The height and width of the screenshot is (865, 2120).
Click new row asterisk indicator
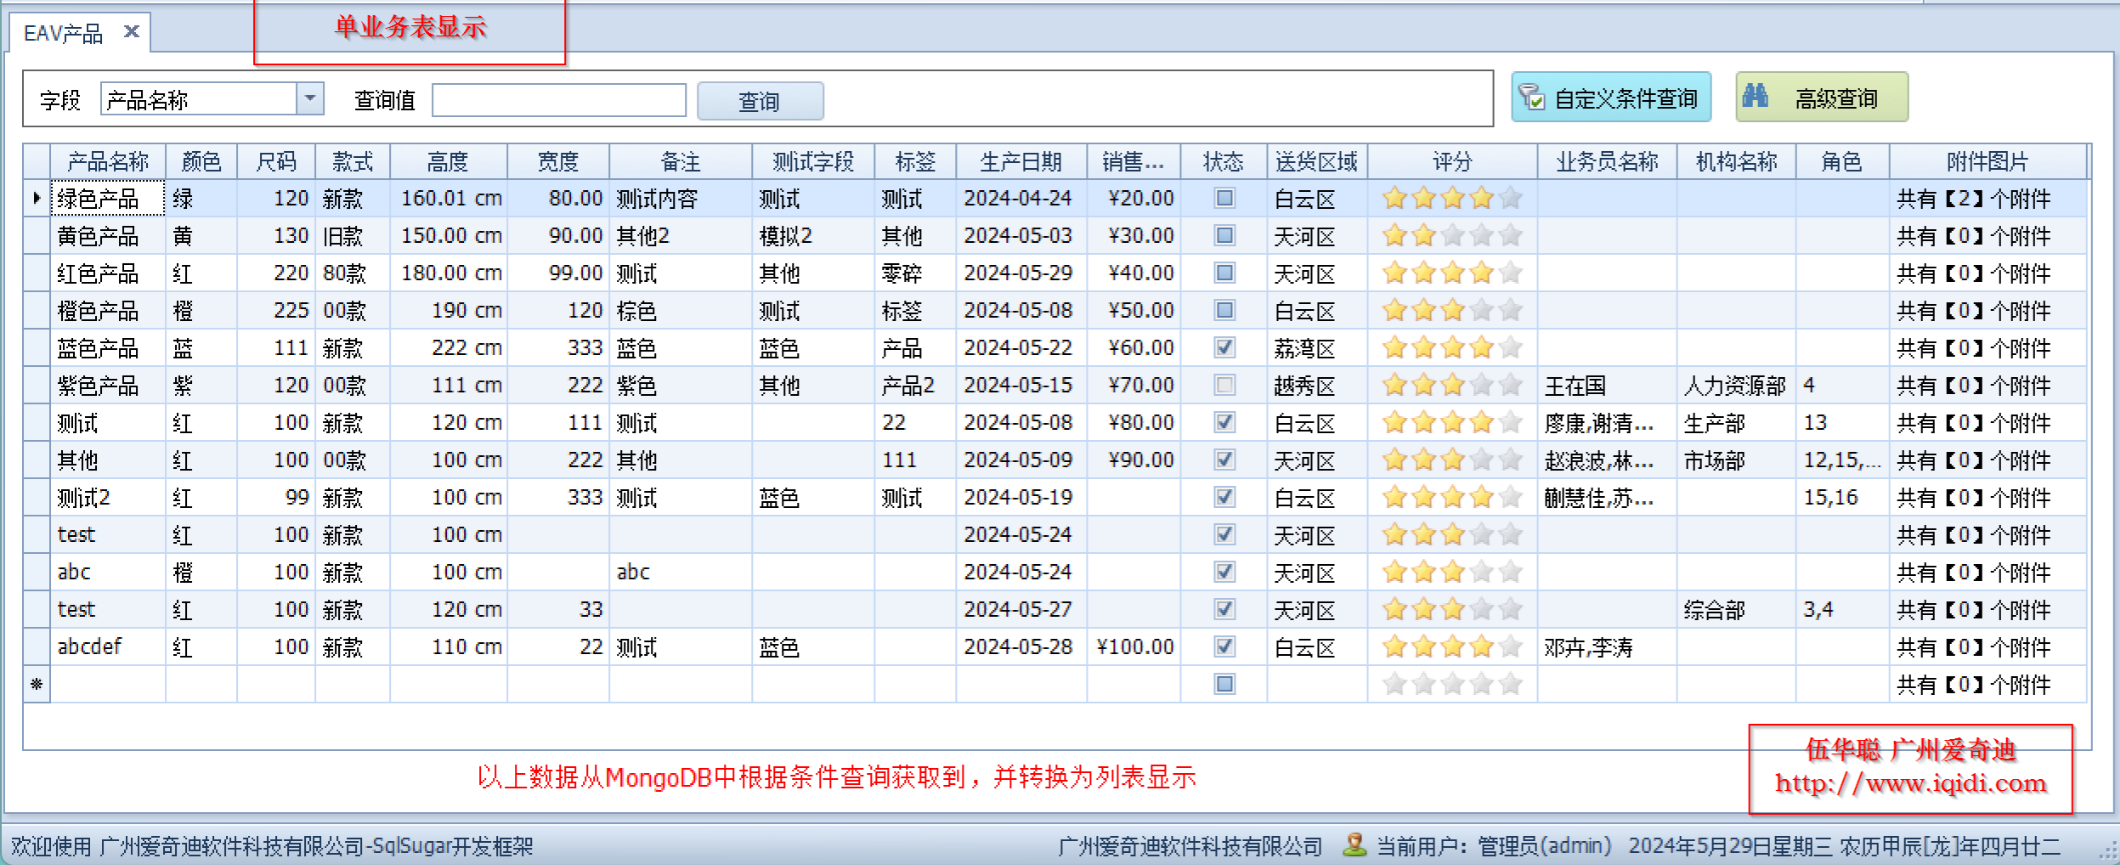click(37, 684)
